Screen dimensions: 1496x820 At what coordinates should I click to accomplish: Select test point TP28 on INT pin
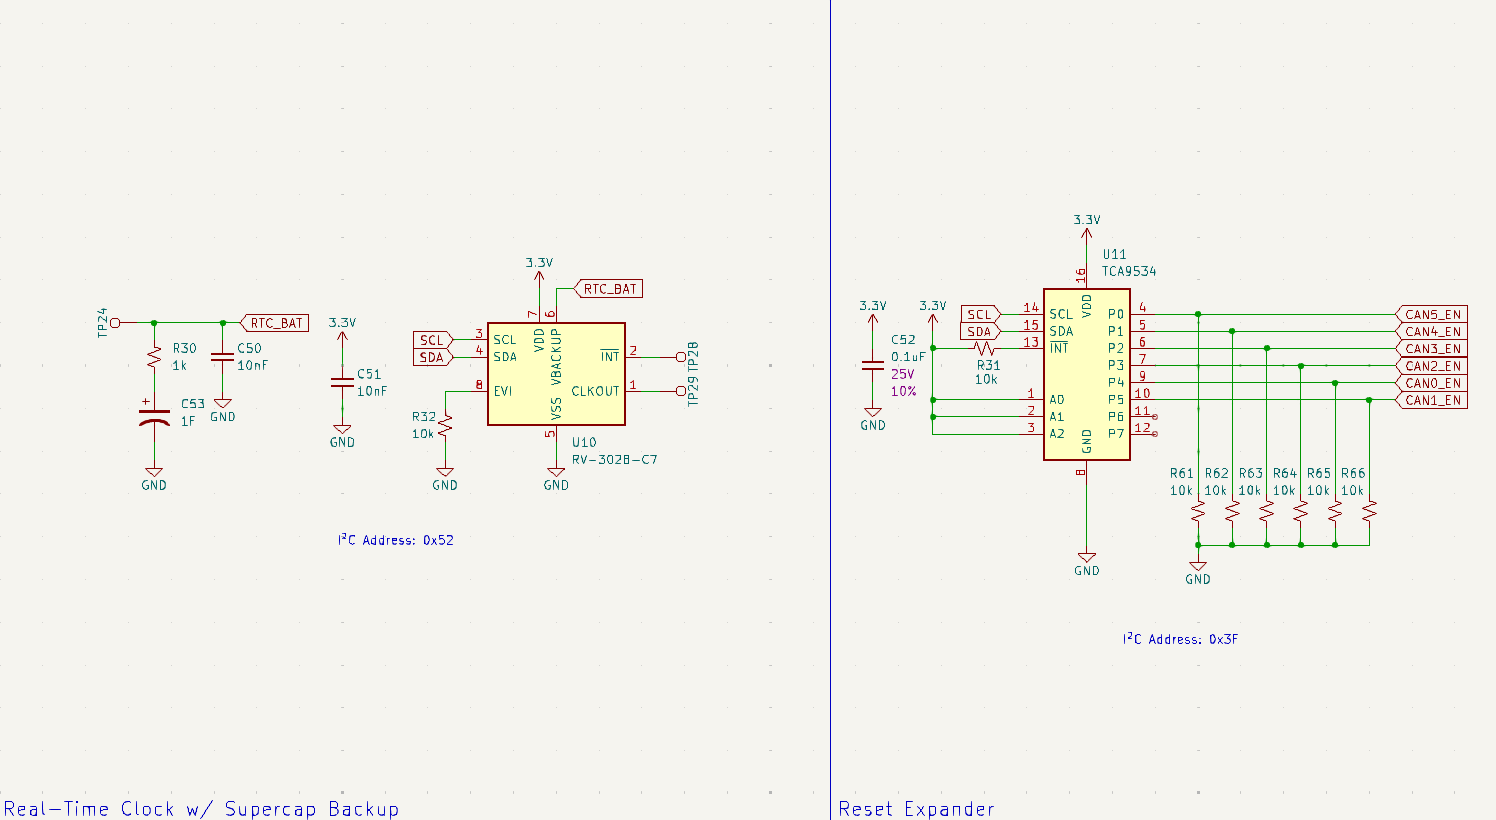[681, 357]
